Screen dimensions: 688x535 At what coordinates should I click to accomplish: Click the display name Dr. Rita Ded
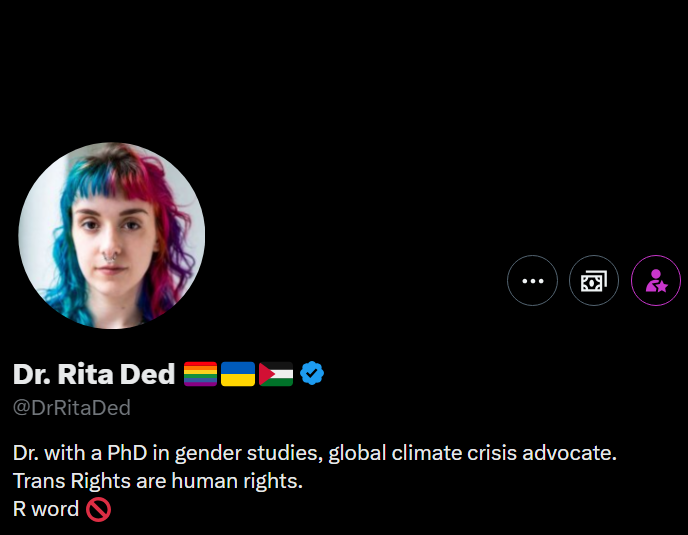coord(94,374)
